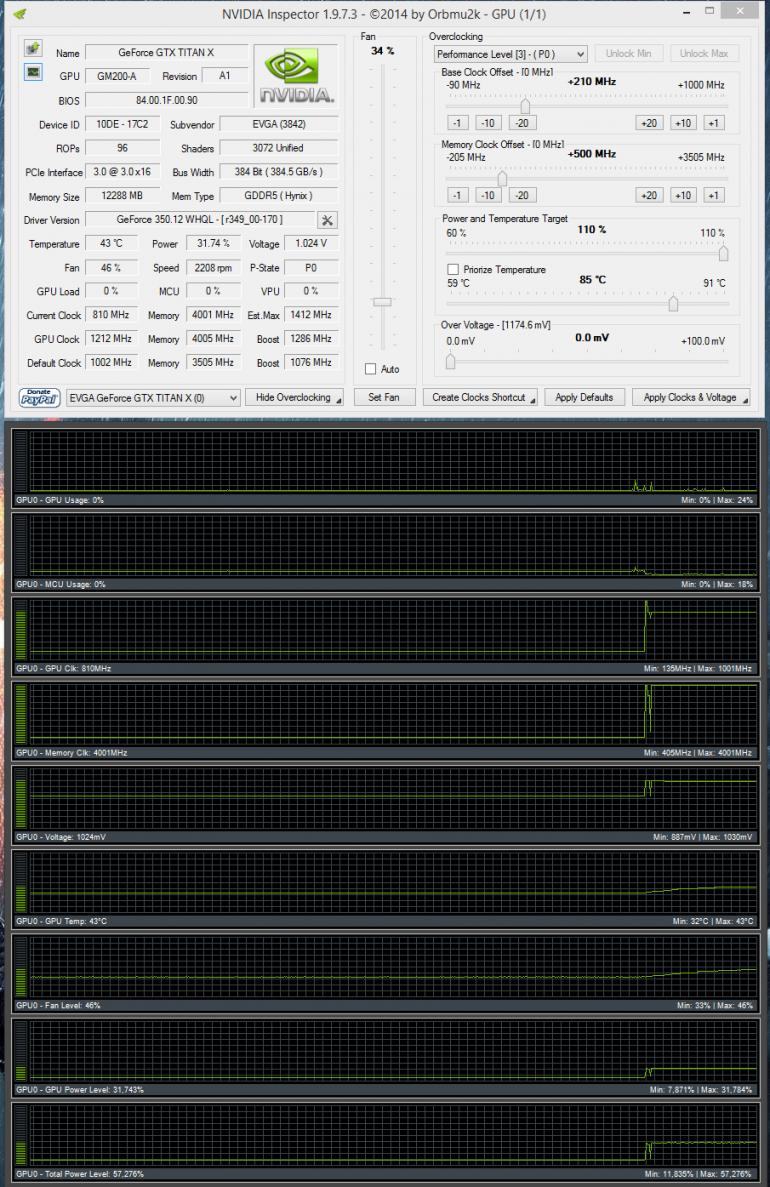Click the Temperature Target slider handle
This screenshot has height=1187, width=770.
(x=673, y=303)
